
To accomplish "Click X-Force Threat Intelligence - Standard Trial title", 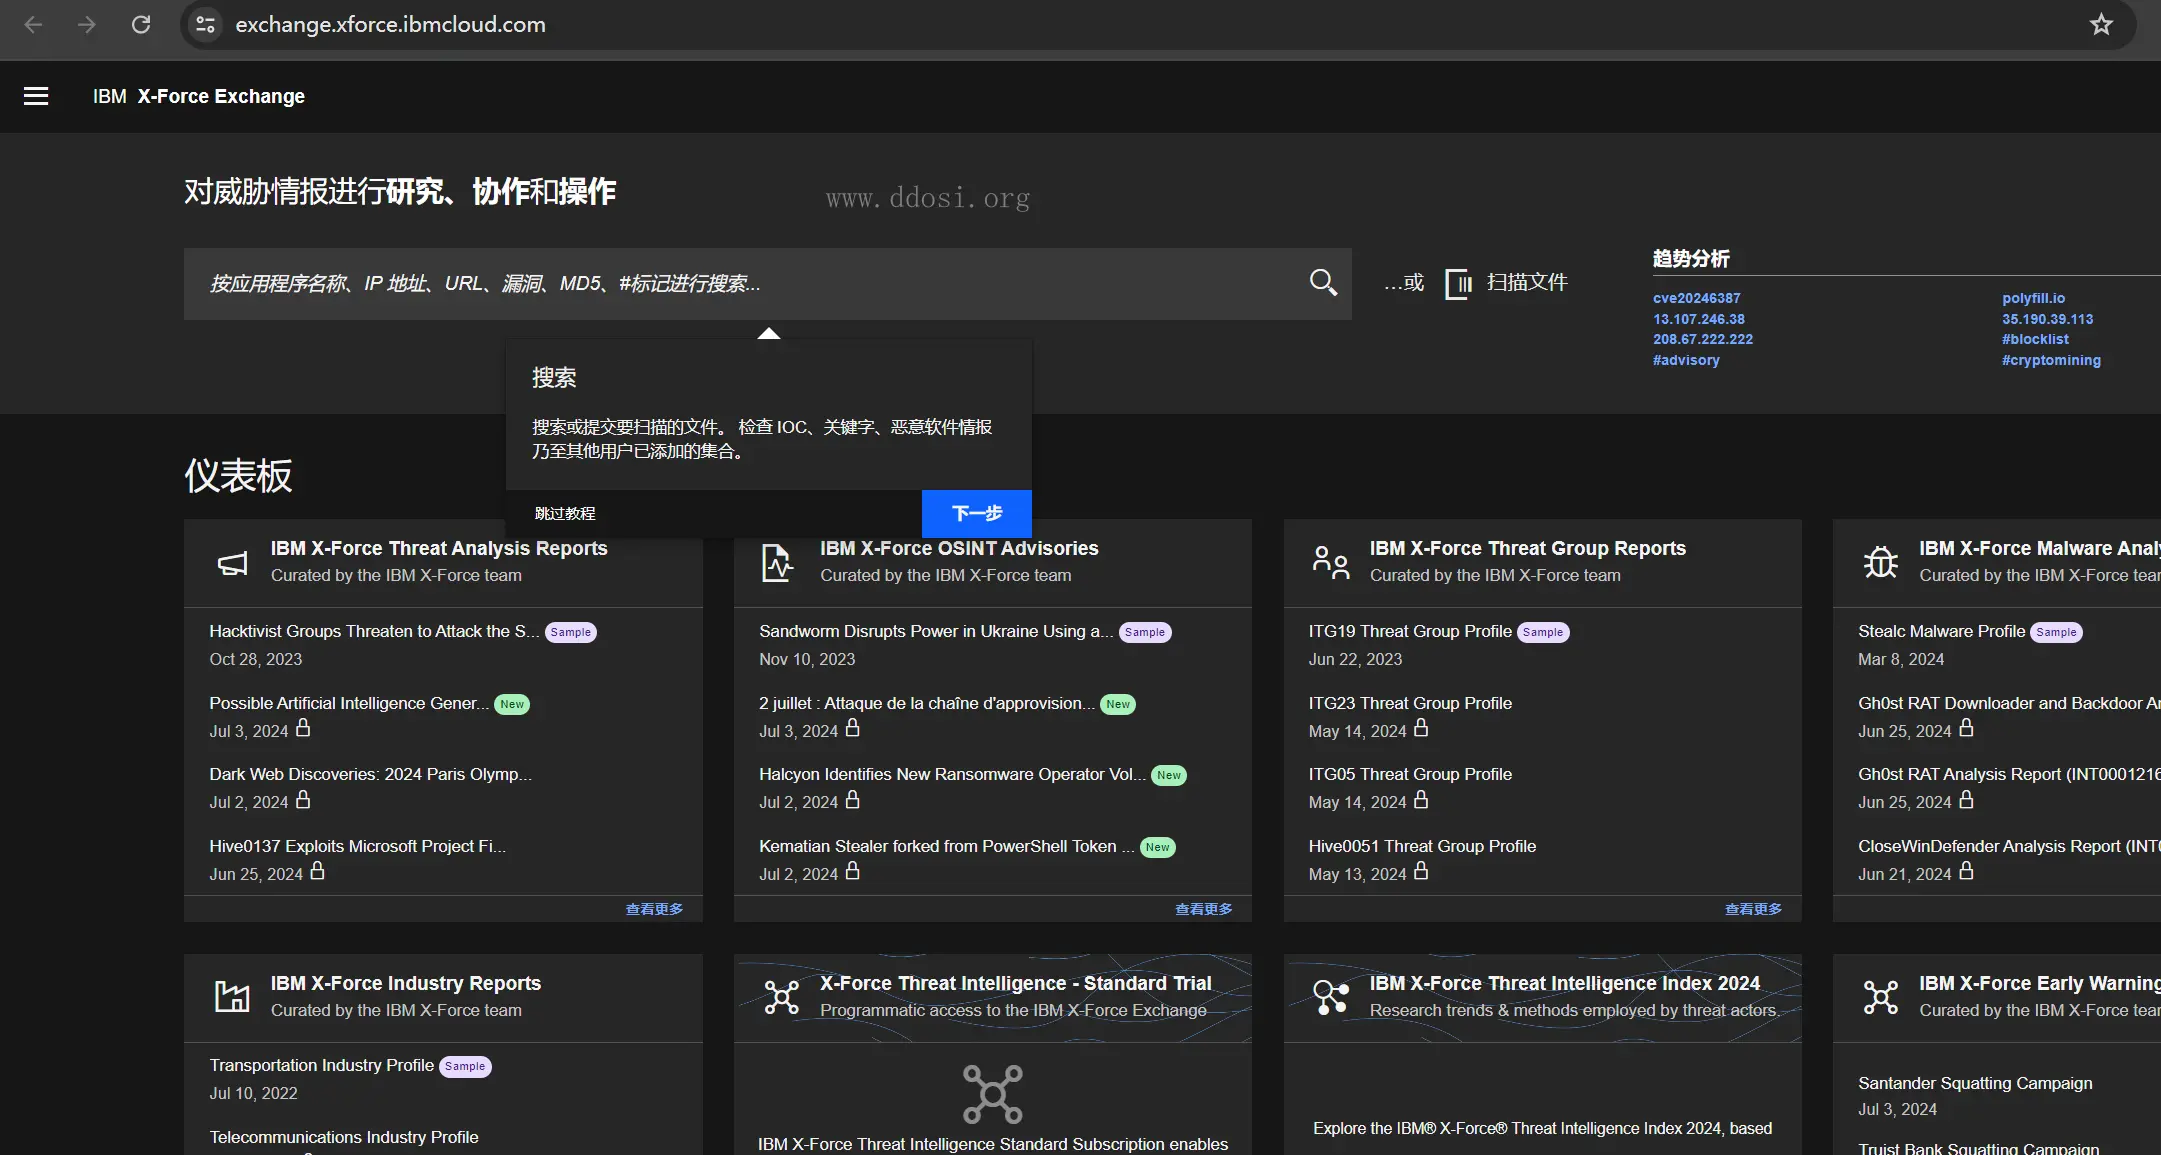I will pyautogui.click(x=1015, y=983).
